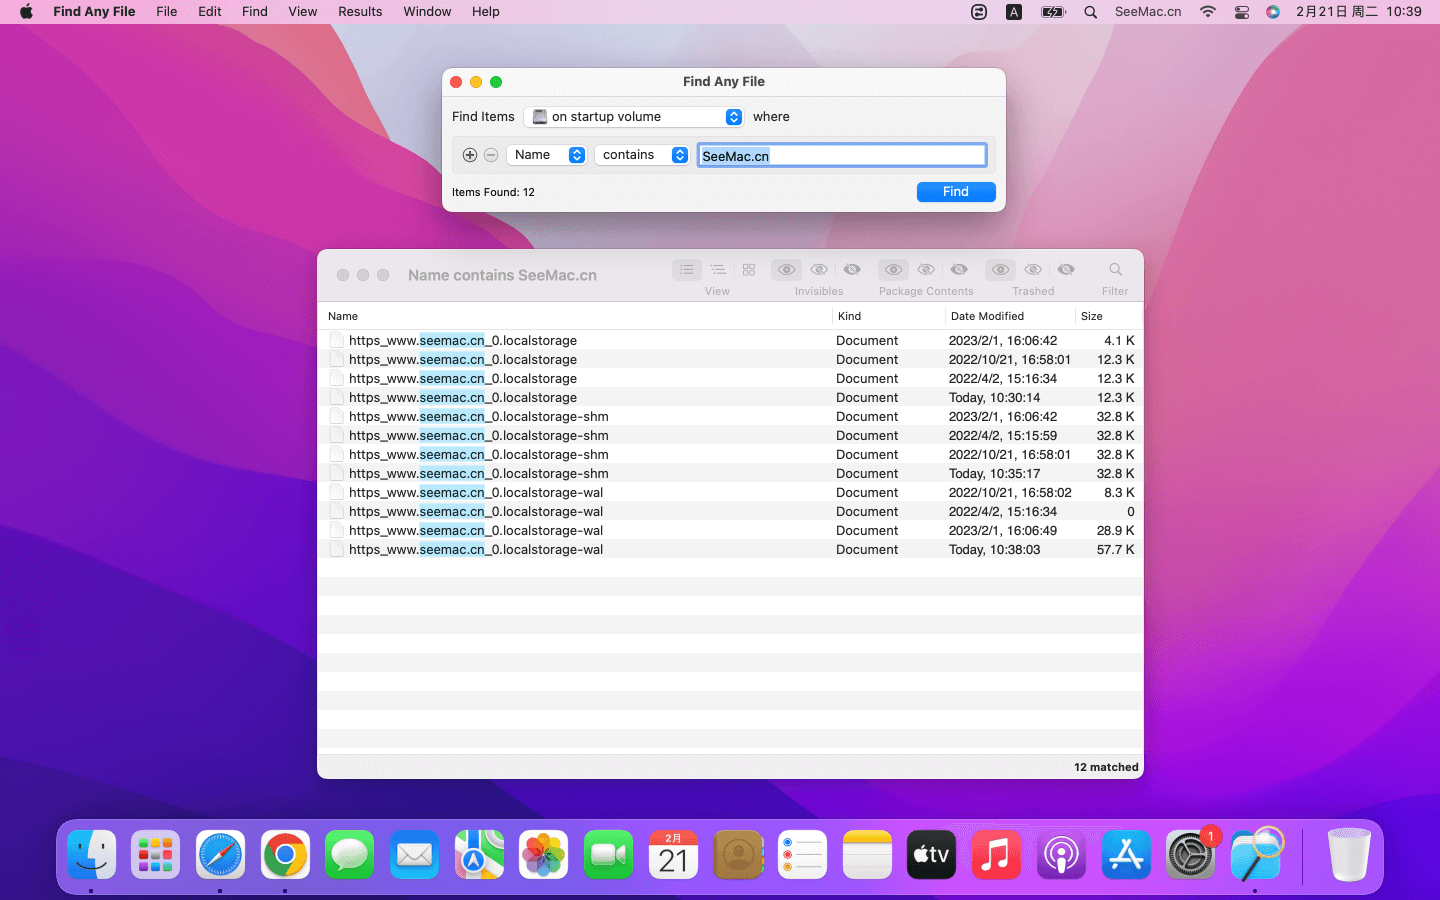Show all items including Invisibles
Image resolution: width=1440 pixels, height=900 pixels.
pos(787,270)
